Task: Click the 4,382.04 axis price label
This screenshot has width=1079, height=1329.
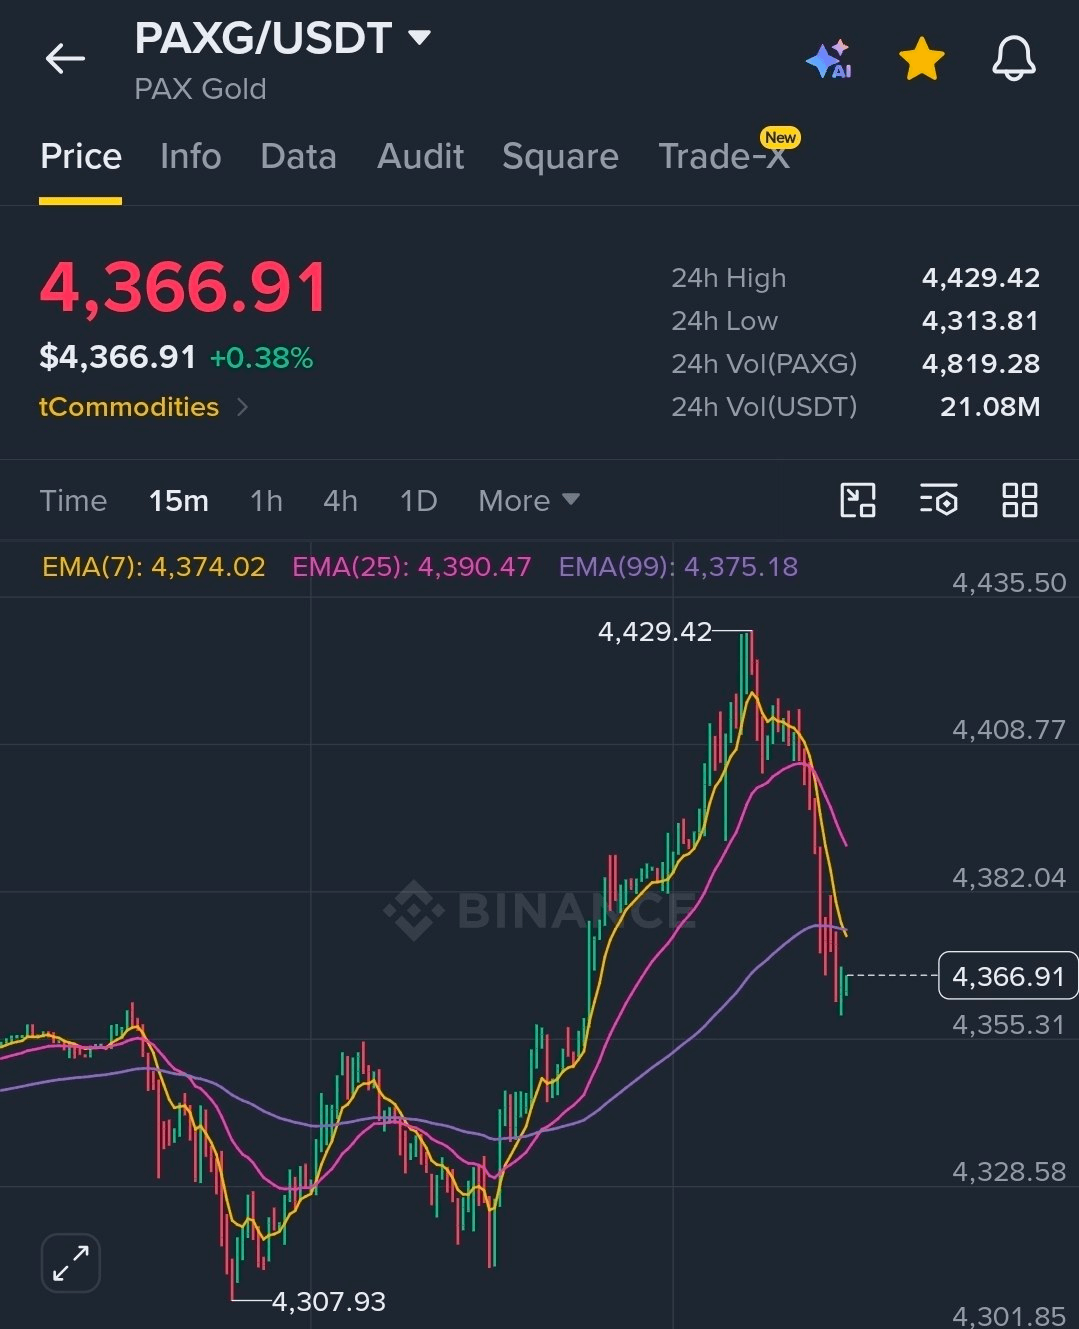Action: pos(1009,878)
